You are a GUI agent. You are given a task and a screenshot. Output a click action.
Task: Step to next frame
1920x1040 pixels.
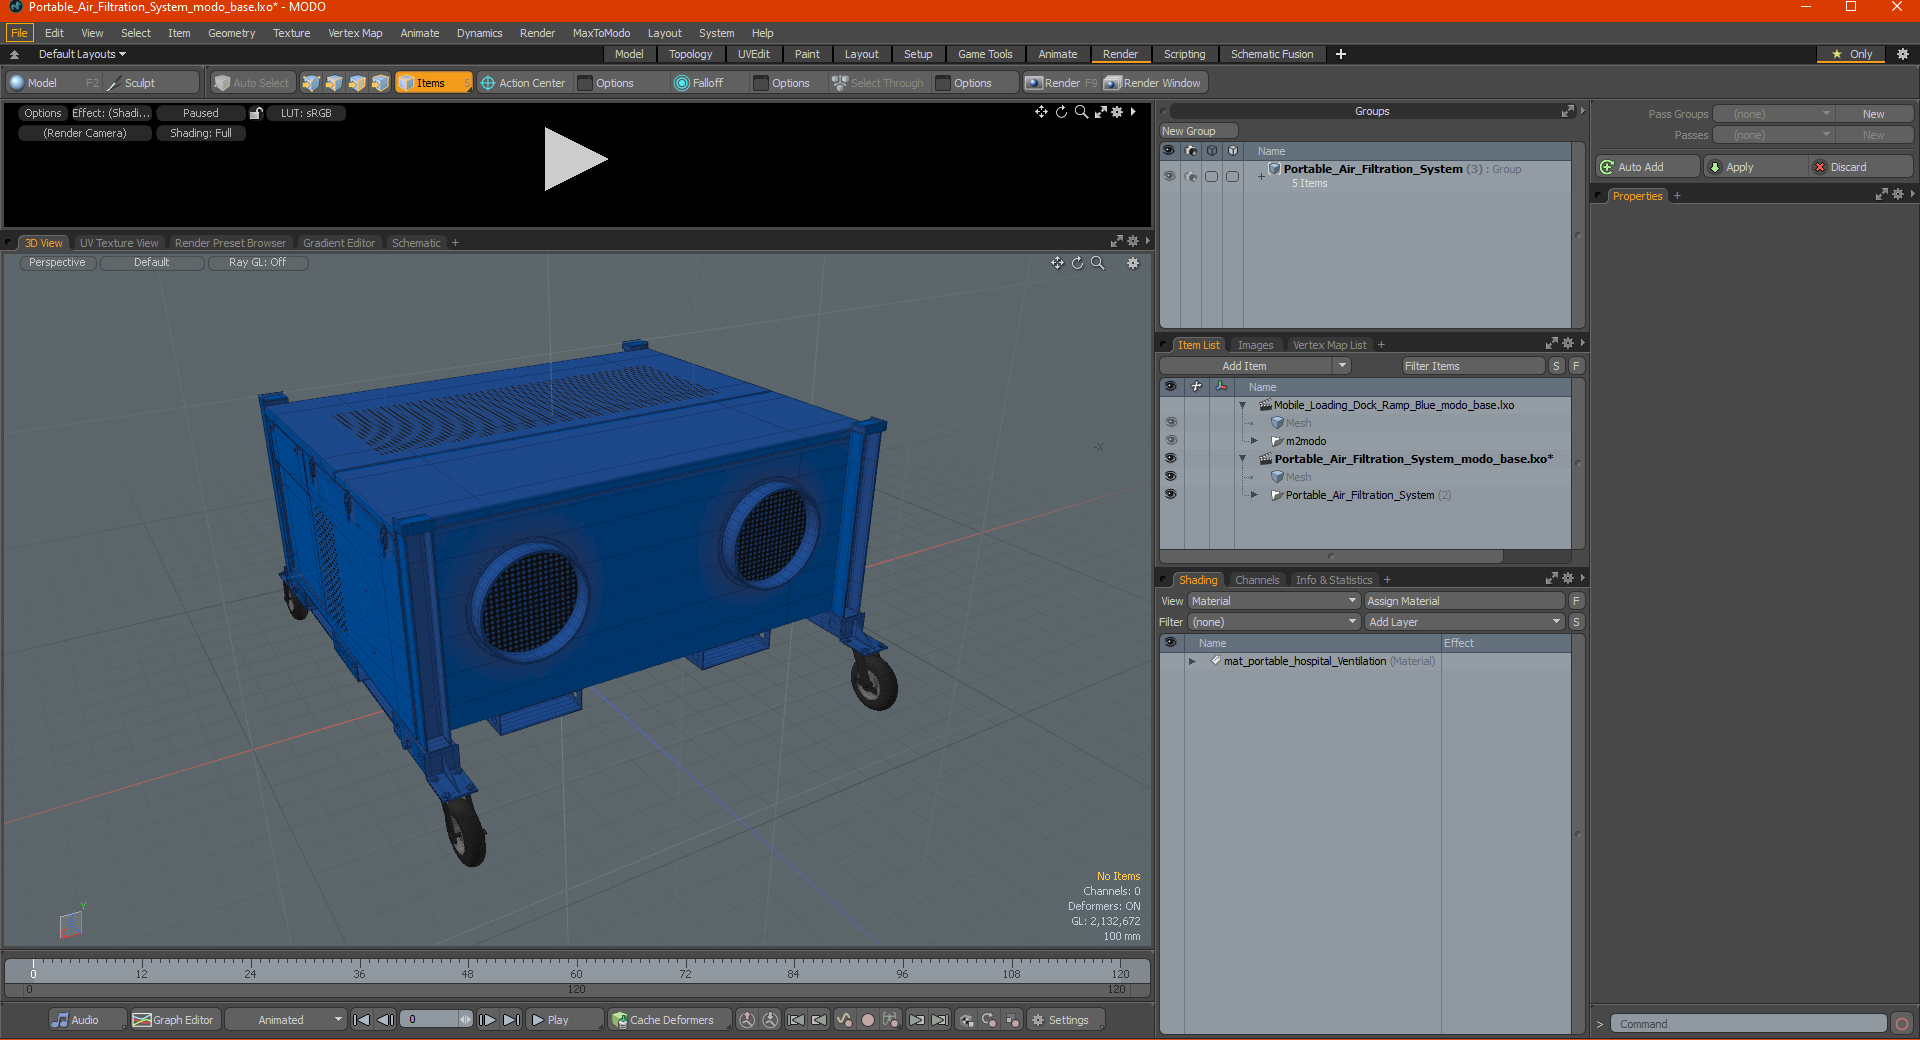487,1020
